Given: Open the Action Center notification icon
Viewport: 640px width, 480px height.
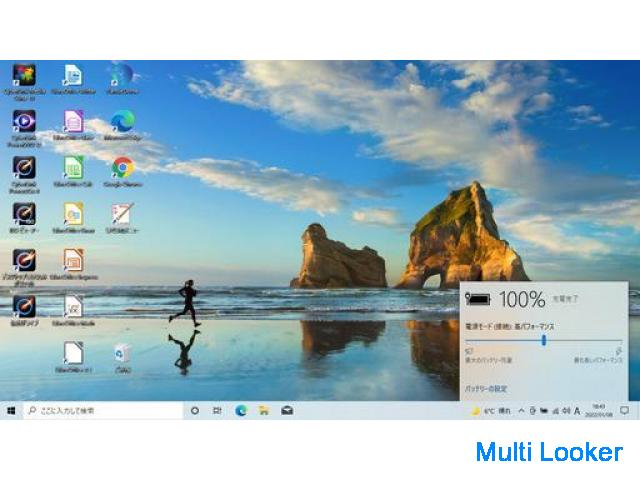Looking at the screenshot, I should click(x=625, y=411).
